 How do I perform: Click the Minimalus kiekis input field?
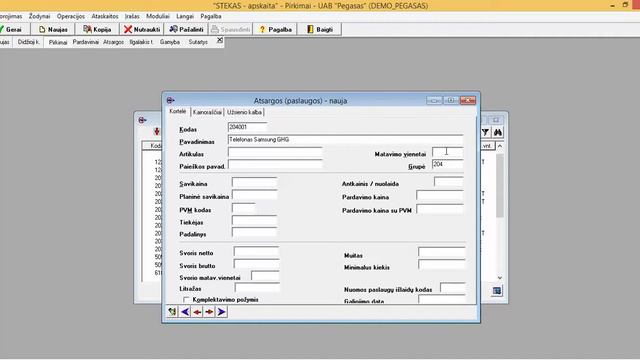tap(442, 264)
